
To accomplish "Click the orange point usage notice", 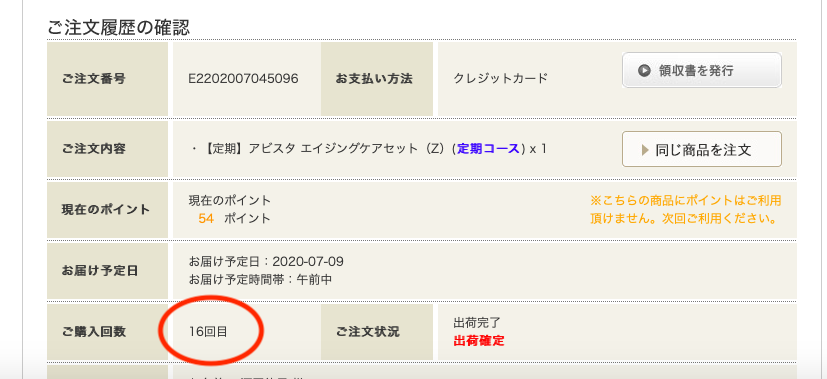I will [686, 209].
